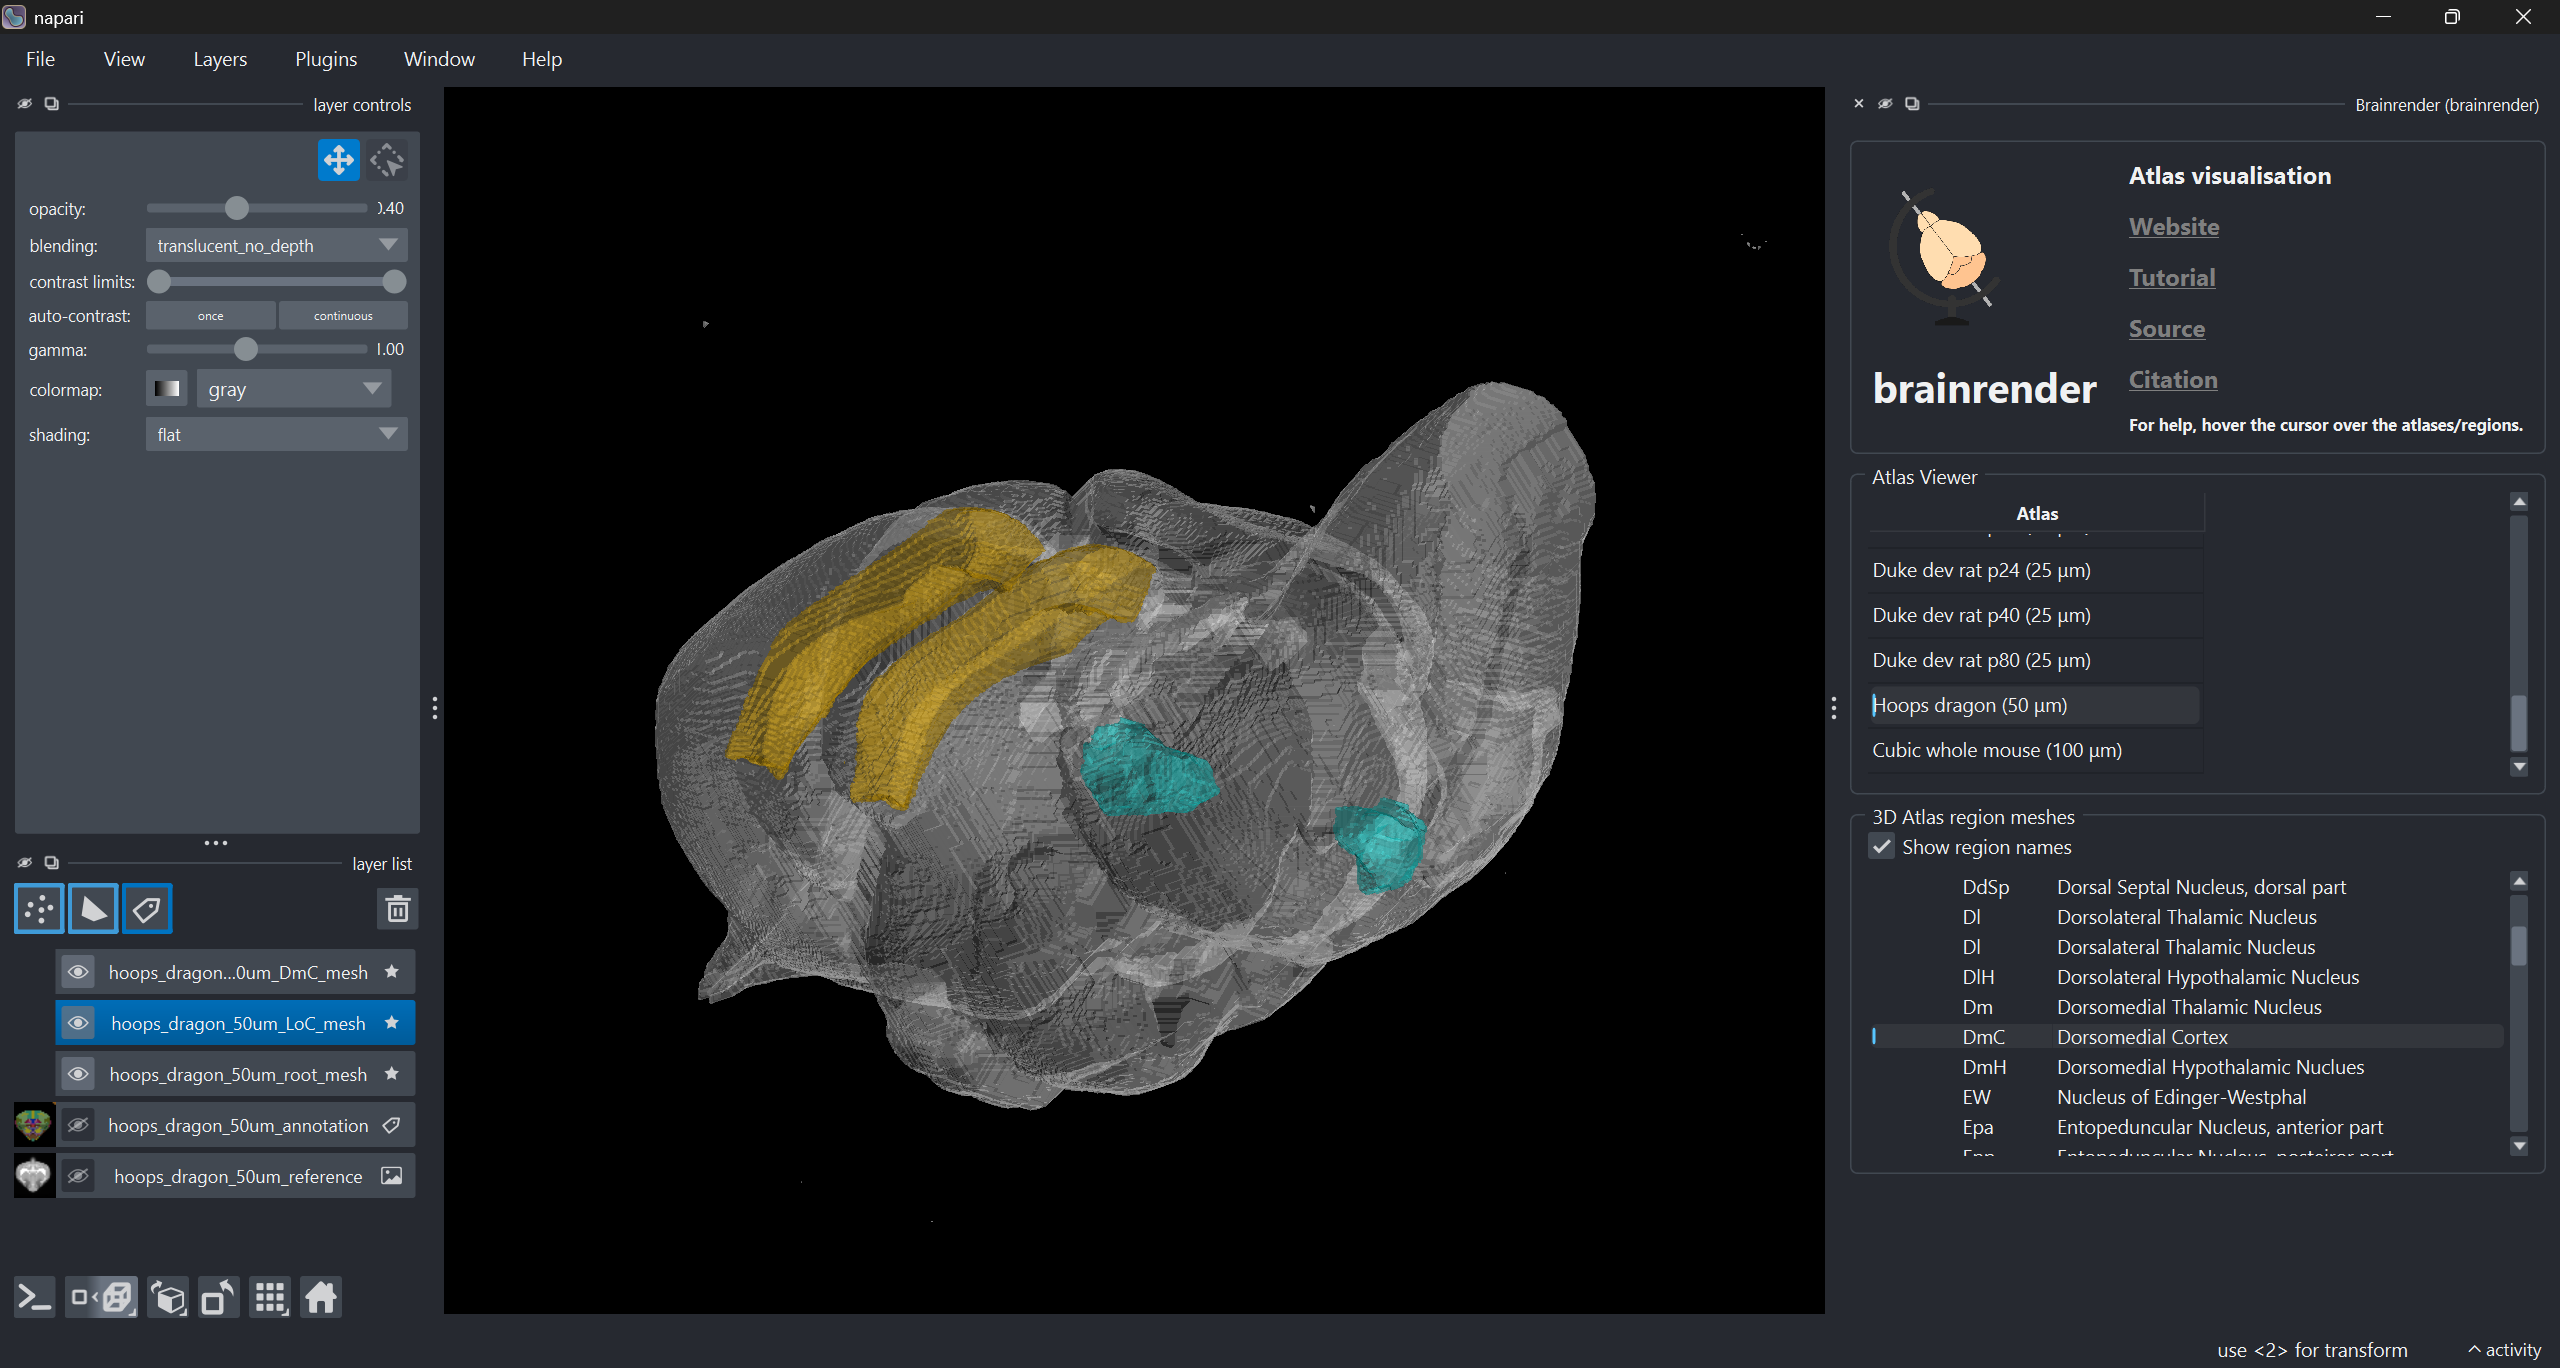This screenshot has height=1368, width=2560.
Task: Open the Plugins menu
Action: pyautogui.click(x=326, y=59)
